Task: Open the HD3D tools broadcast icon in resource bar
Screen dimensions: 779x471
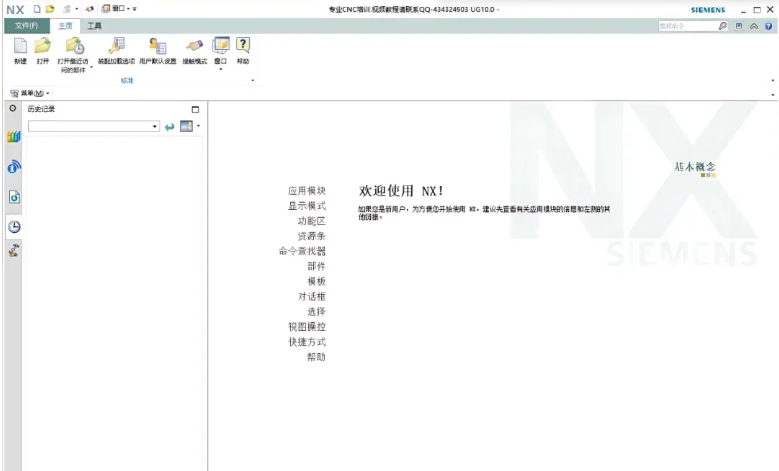Action: pyautogui.click(x=14, y=167)
